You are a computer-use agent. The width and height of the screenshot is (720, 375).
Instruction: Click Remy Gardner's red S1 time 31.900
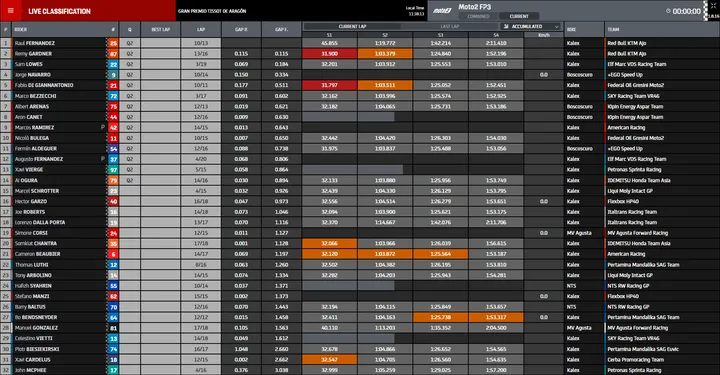coord(329,54)
